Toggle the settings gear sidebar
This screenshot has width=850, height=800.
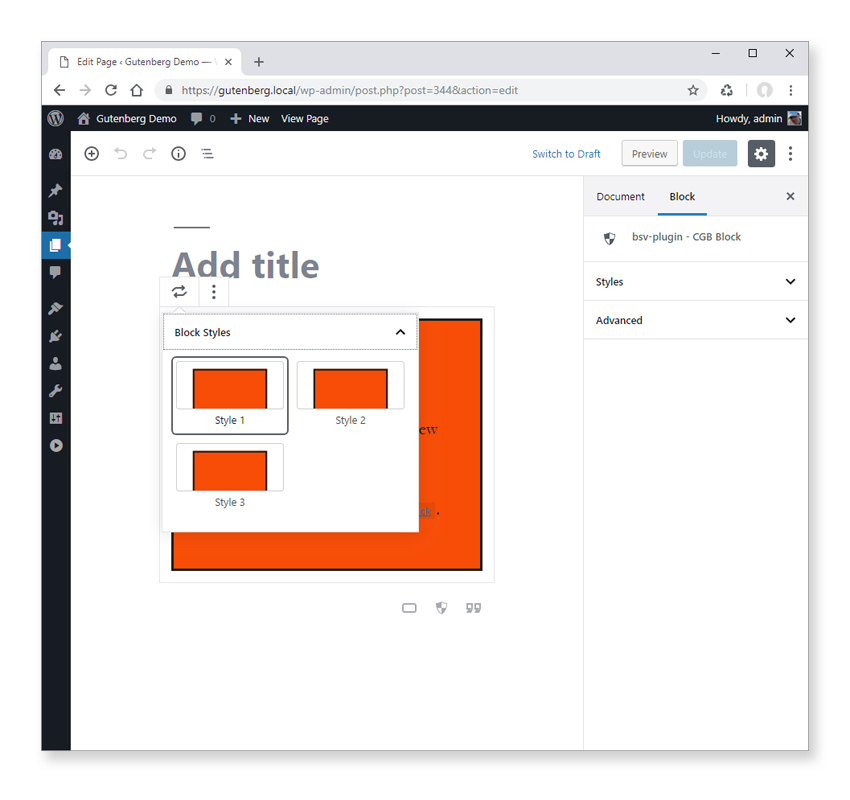(x=761, y=154)
